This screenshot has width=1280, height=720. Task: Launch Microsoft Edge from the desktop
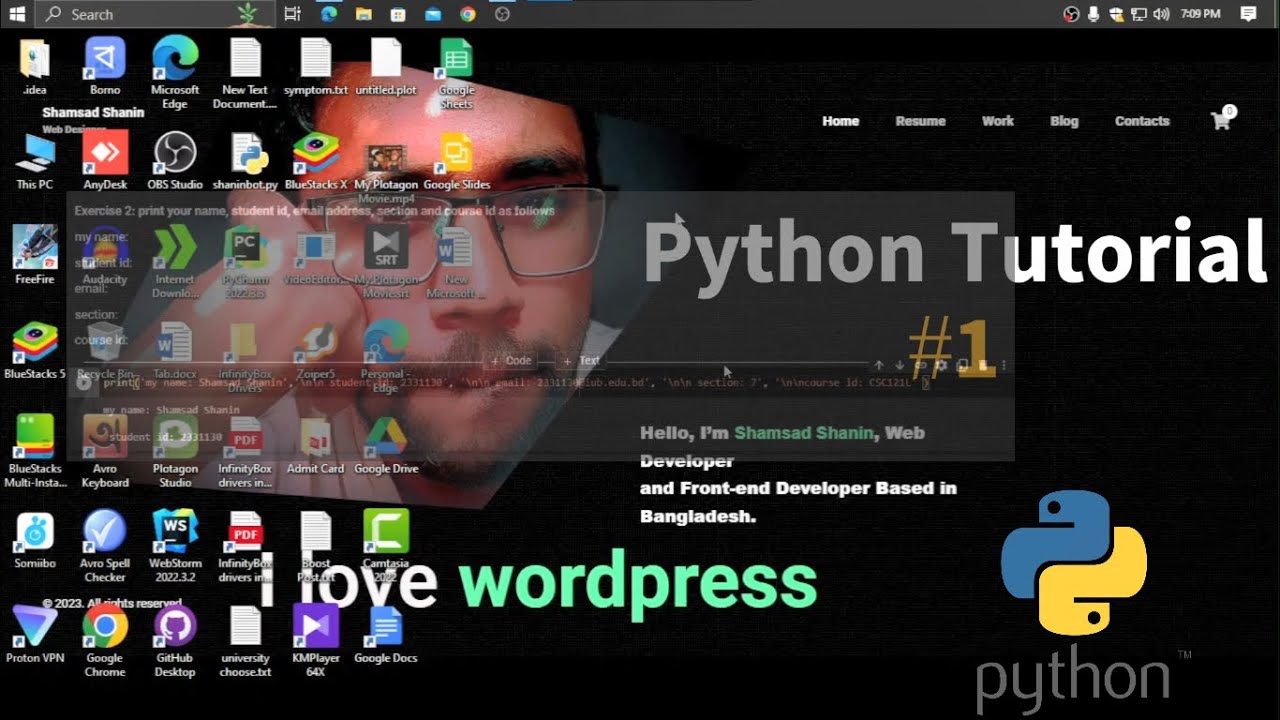(175, 72)
